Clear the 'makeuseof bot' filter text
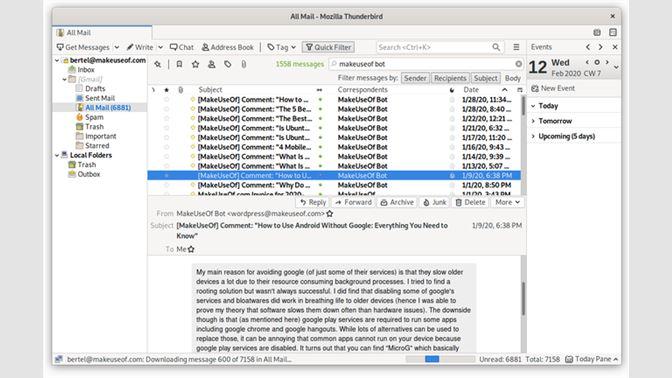Viewport: 672px width, 378px height. click(x=519, y=64)
